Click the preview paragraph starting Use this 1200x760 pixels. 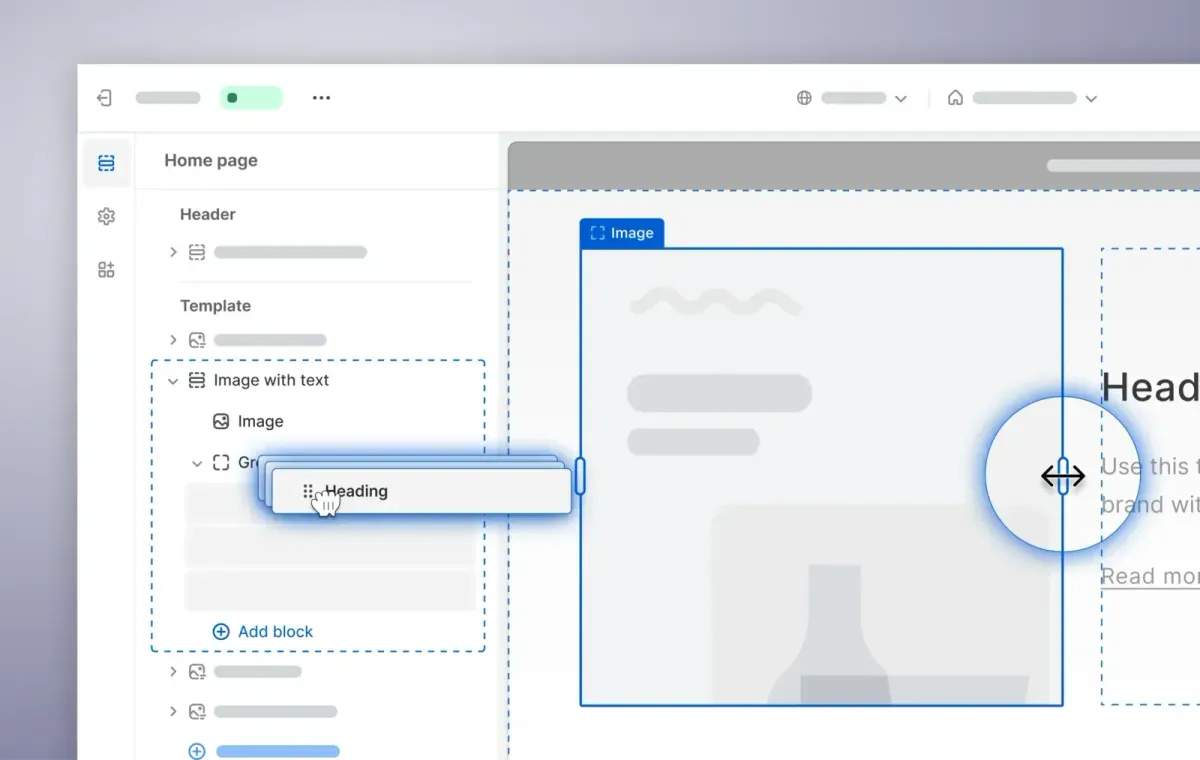point(1150,485)
